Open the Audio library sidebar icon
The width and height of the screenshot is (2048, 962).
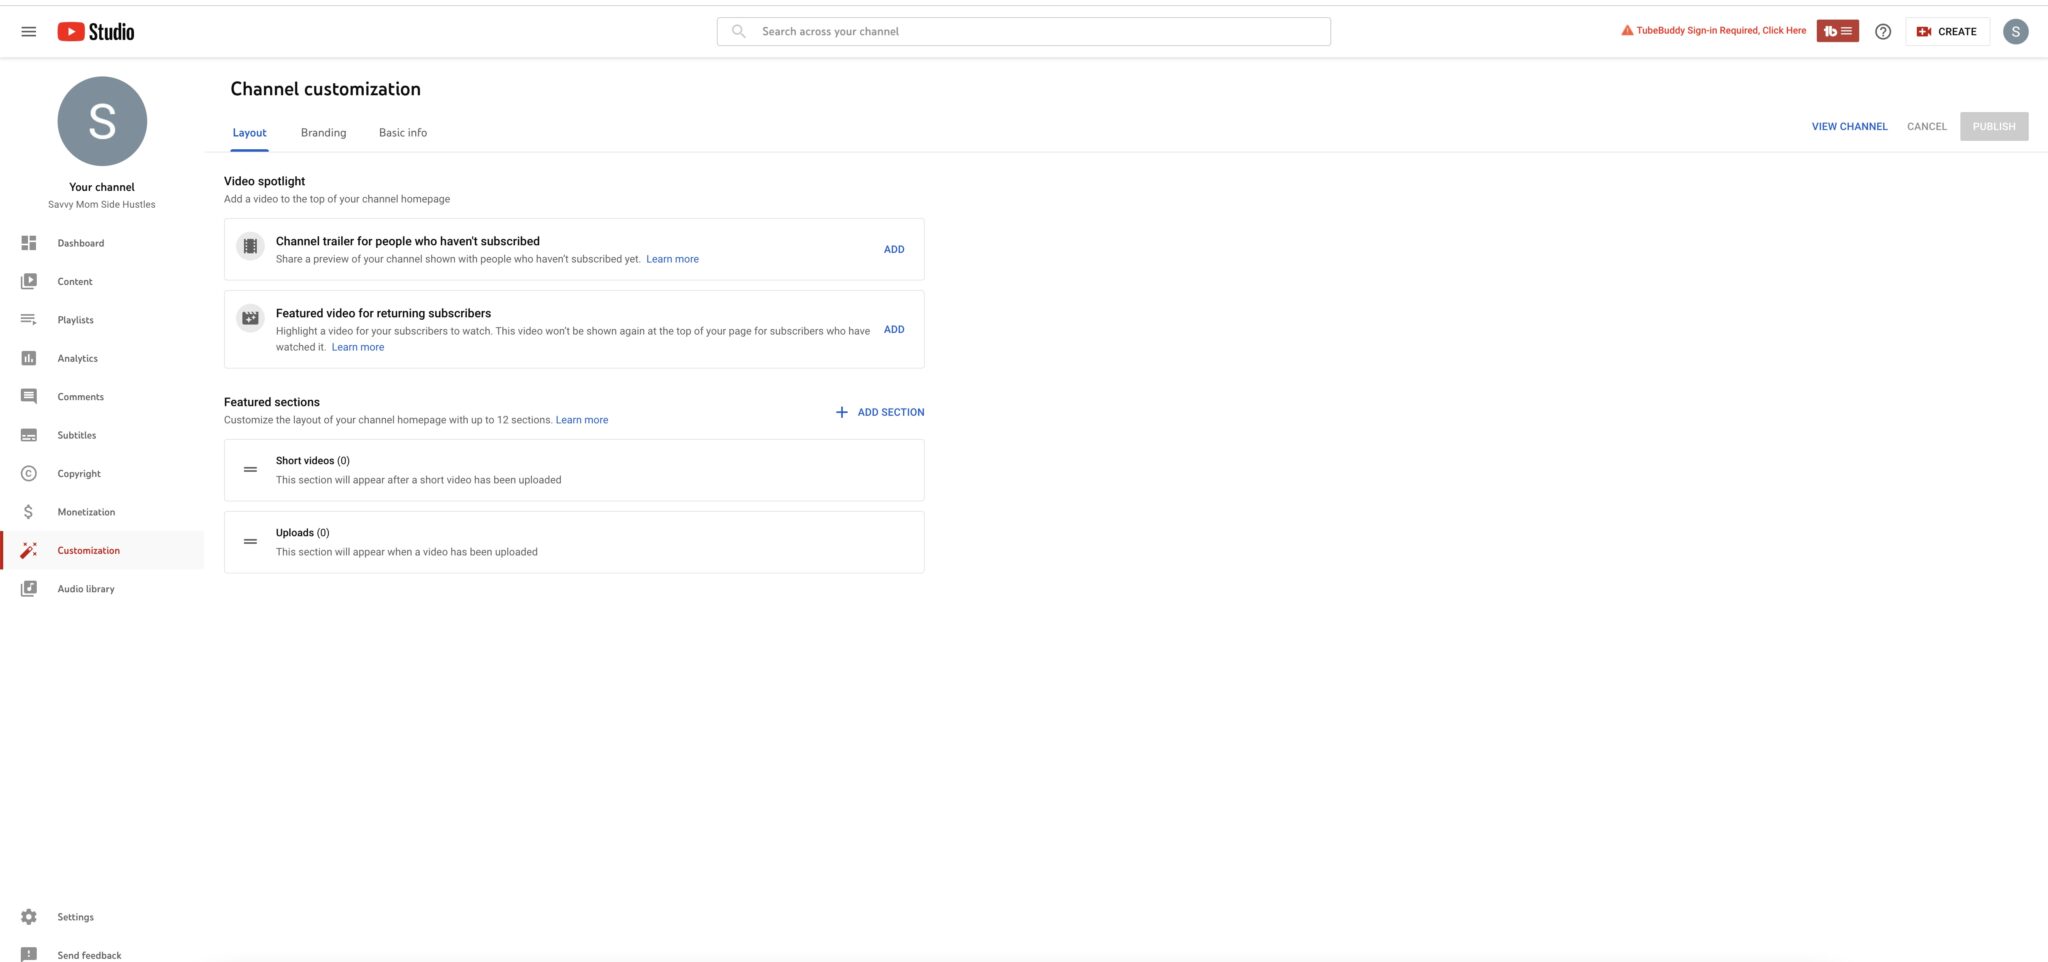28,588
